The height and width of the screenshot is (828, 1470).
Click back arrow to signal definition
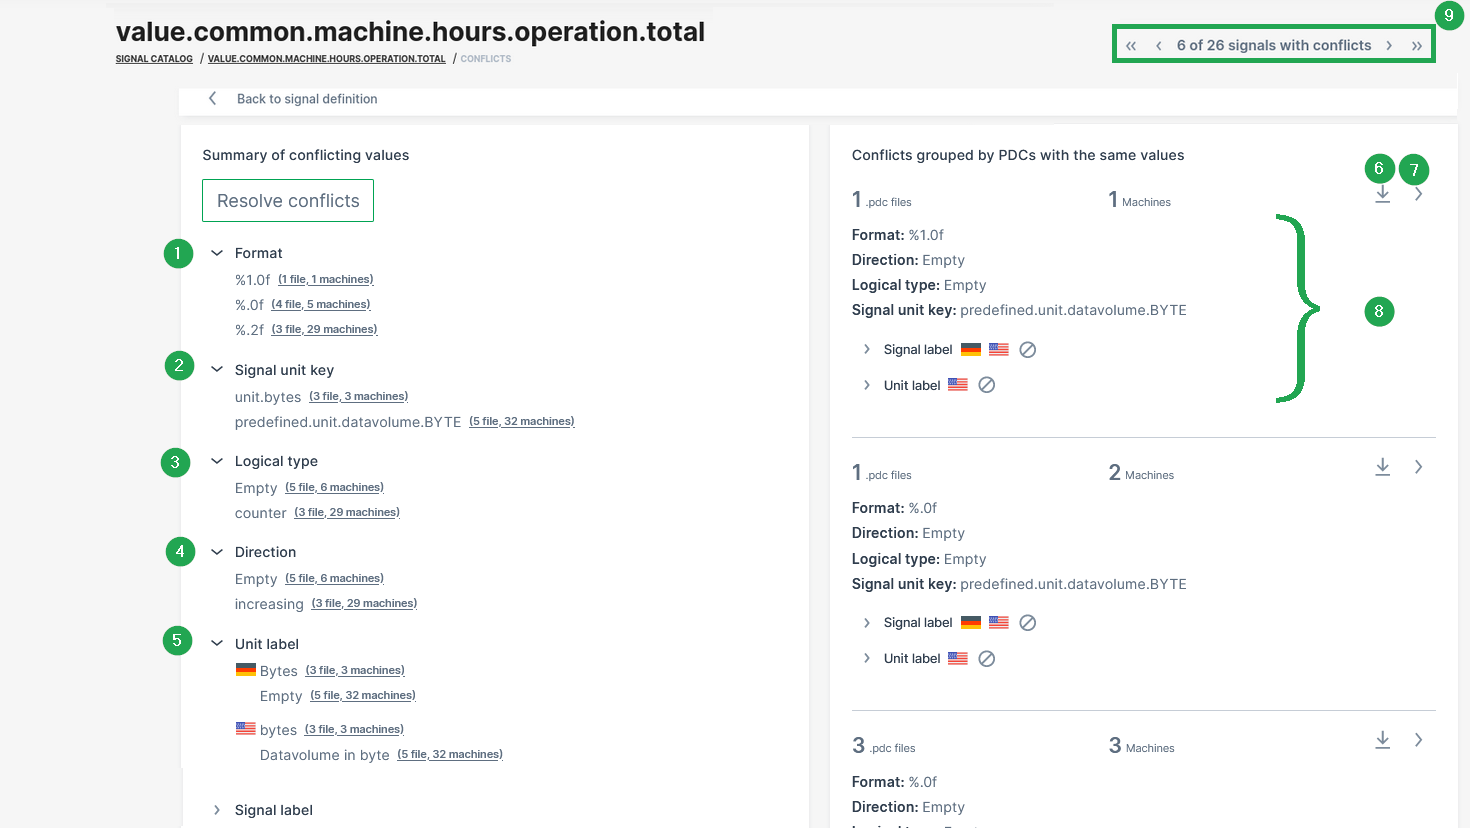[x=212, y=98]
